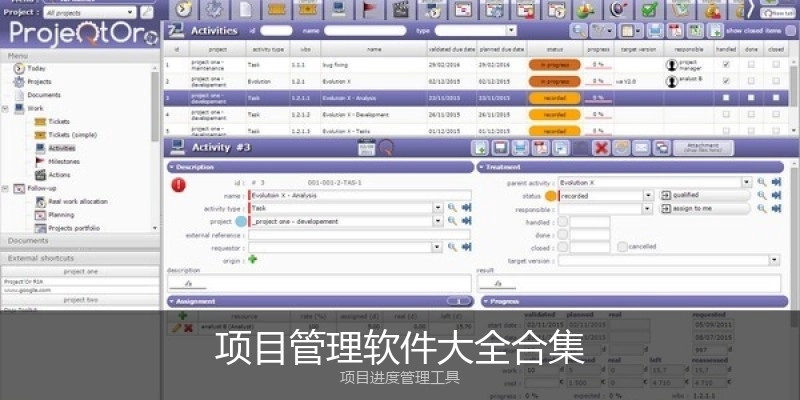The height and width of the screenshot is (400, 800).
Task: Open the activity type dropdown
Action: 438,208
